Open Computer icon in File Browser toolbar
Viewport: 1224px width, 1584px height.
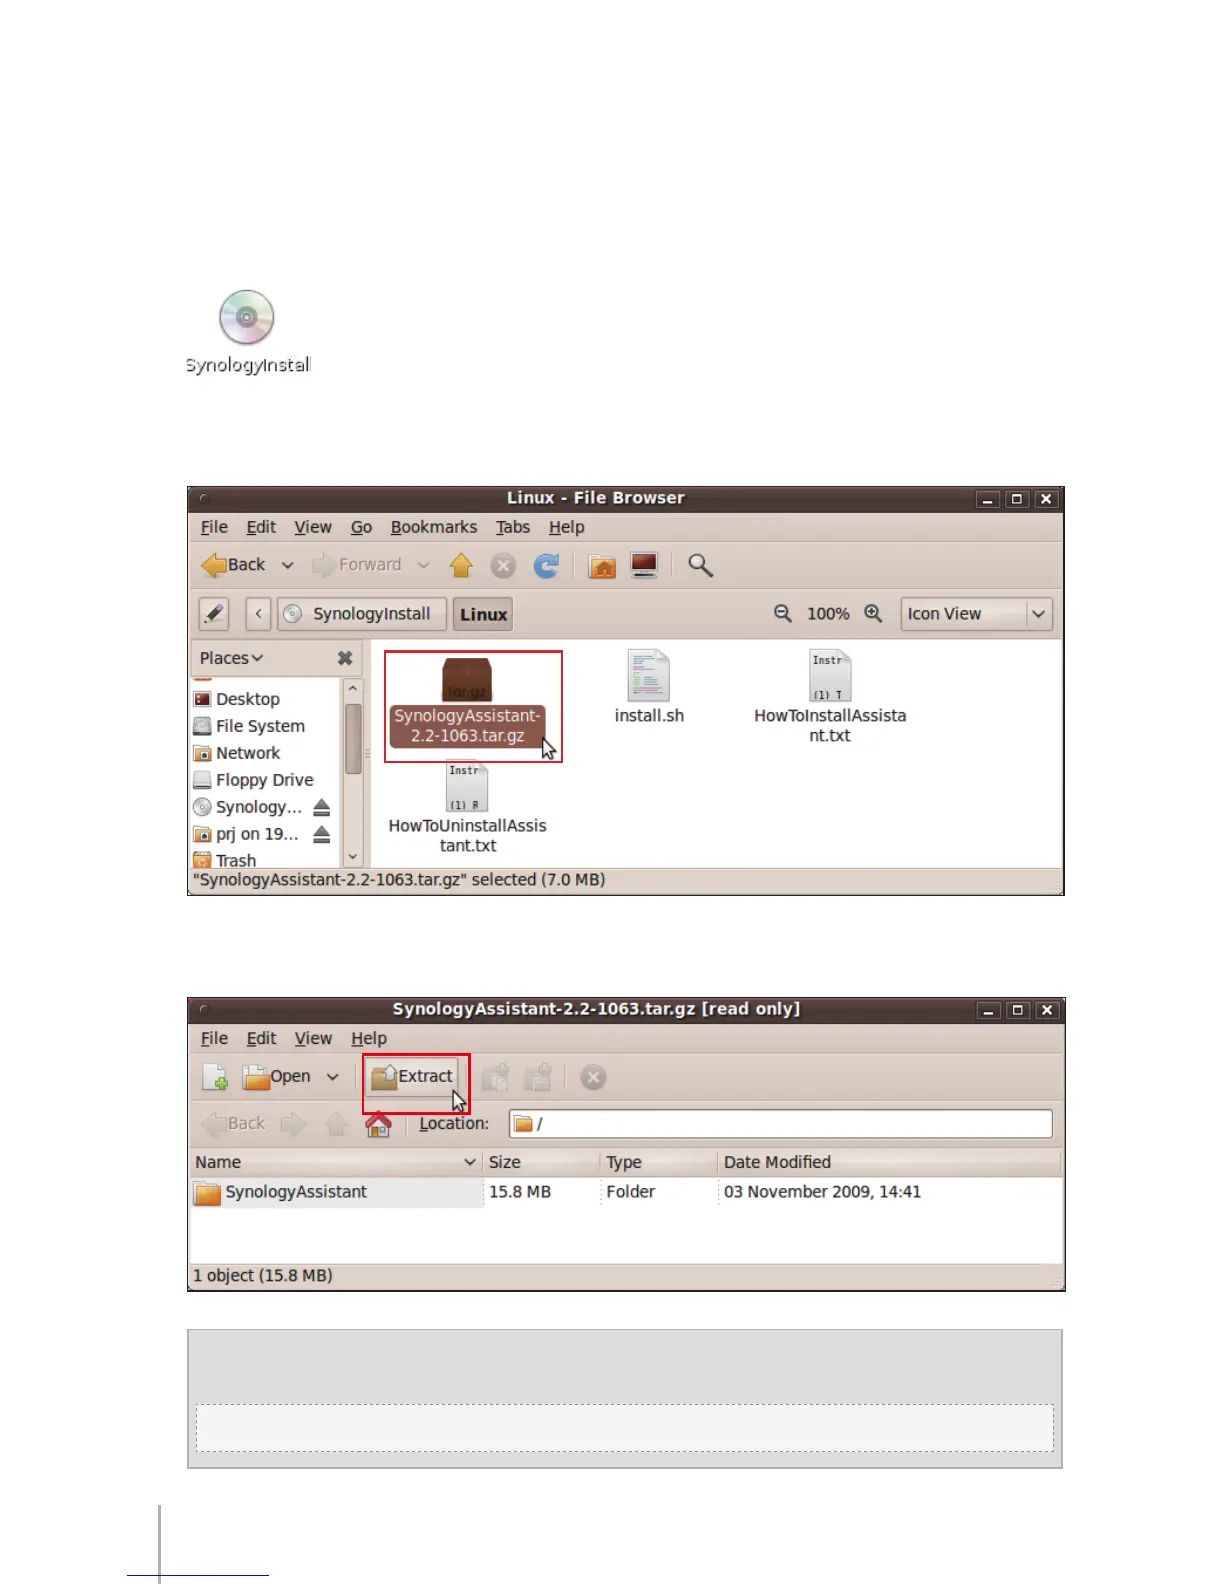(644, 565)
